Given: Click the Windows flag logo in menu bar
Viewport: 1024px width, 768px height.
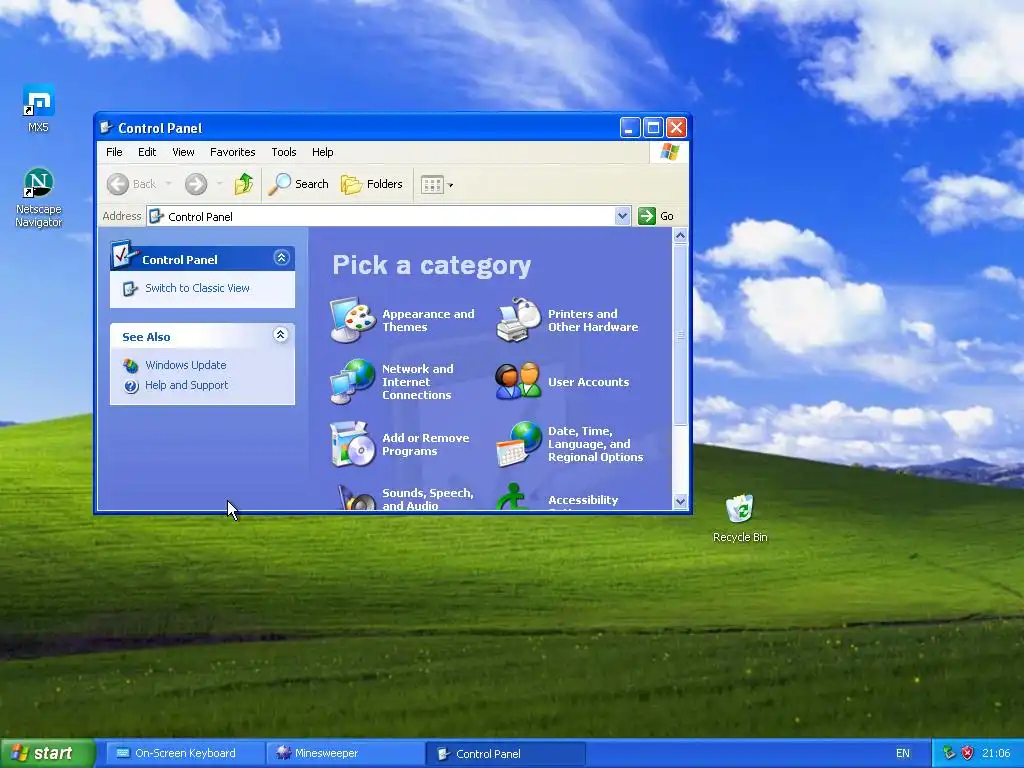Looking at the screenshot, I should coord(669,152).
